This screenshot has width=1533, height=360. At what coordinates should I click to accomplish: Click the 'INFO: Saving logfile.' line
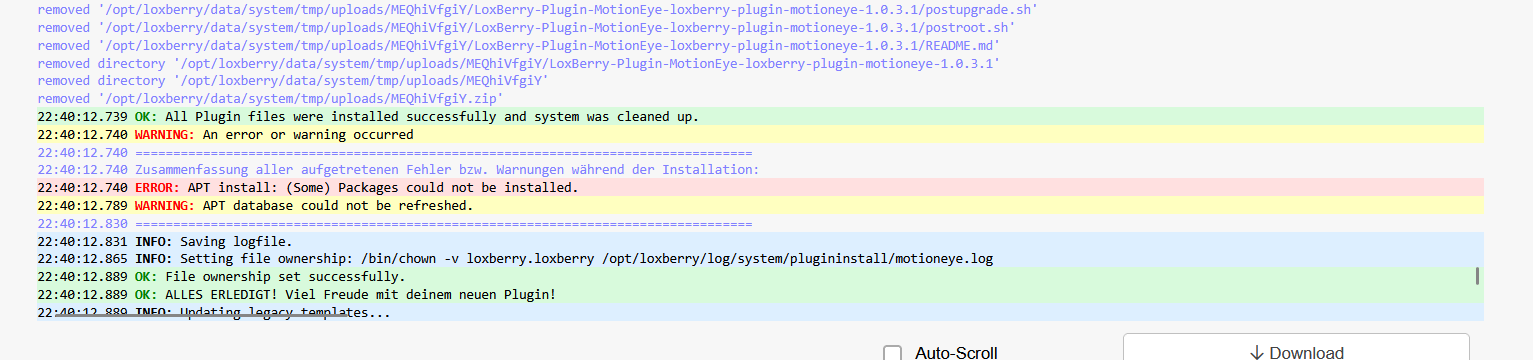pos(760,241)
